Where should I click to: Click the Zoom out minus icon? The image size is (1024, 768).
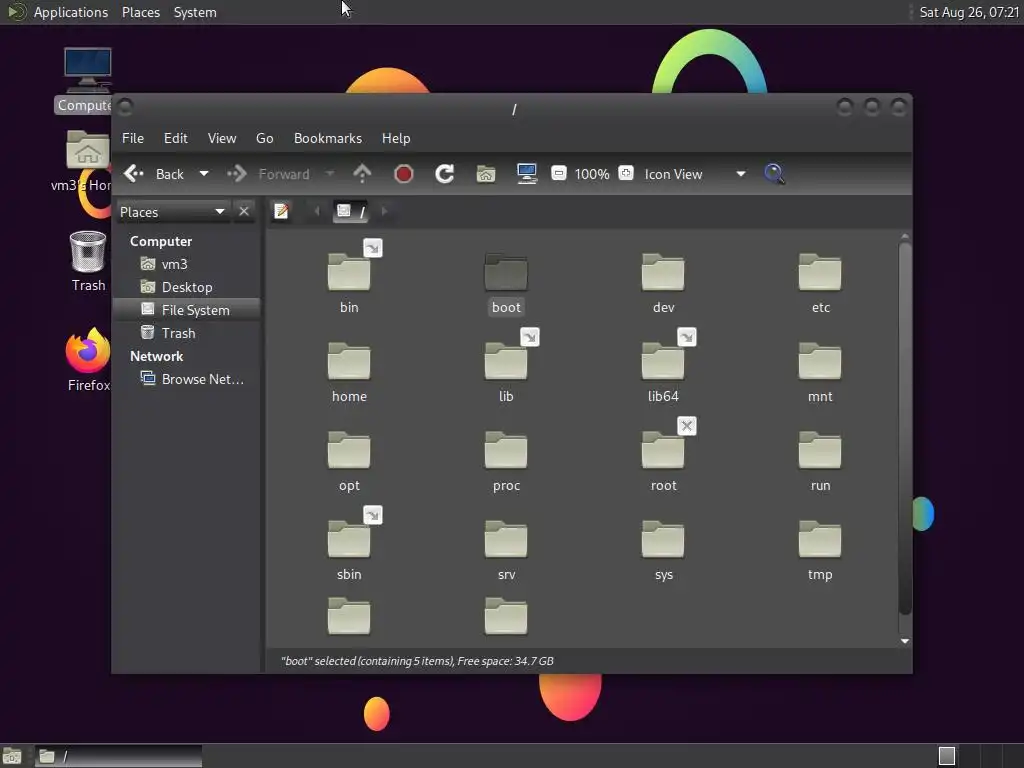point(558,174)
